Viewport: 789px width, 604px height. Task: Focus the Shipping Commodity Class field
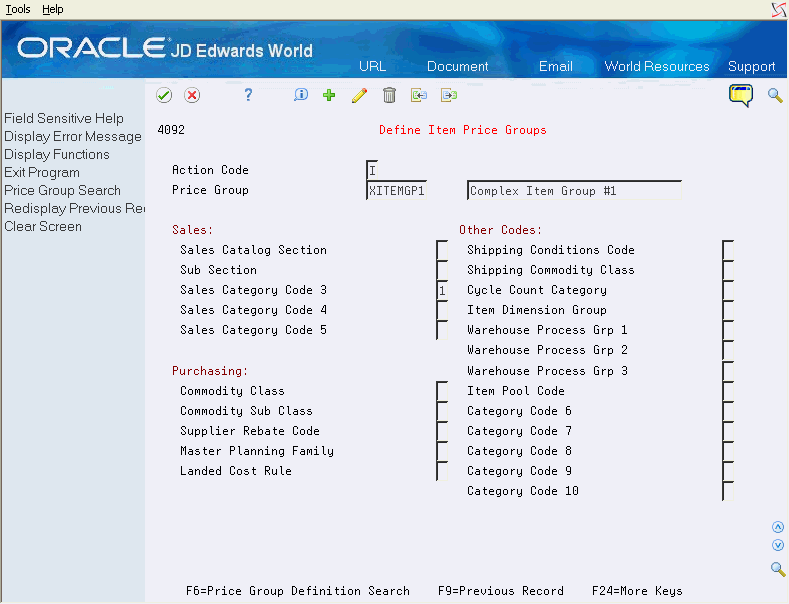click(x=728, y=270)
